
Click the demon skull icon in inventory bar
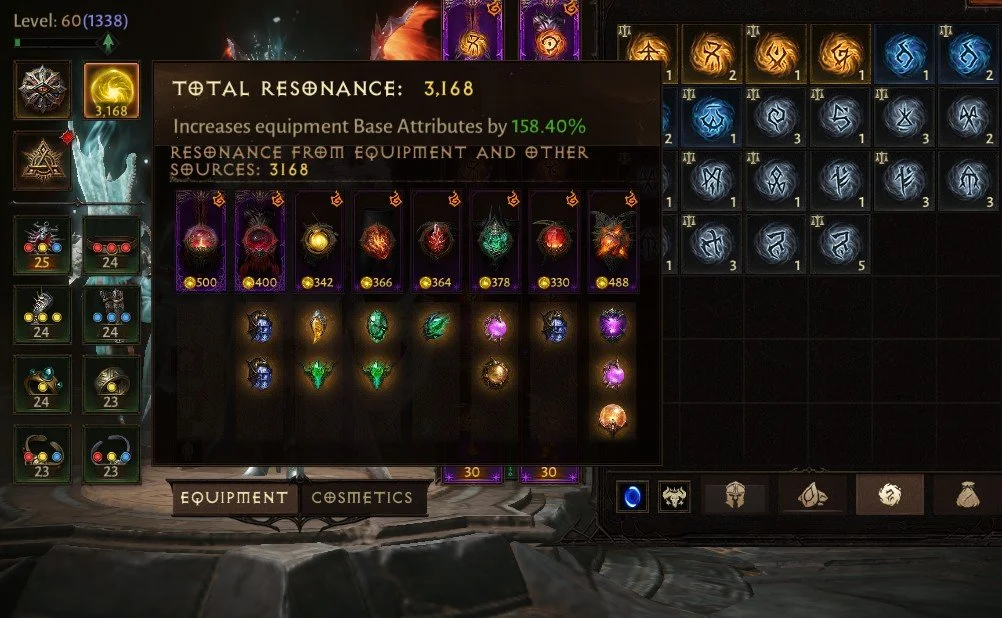pyautogui.click(x=674, y=497)
